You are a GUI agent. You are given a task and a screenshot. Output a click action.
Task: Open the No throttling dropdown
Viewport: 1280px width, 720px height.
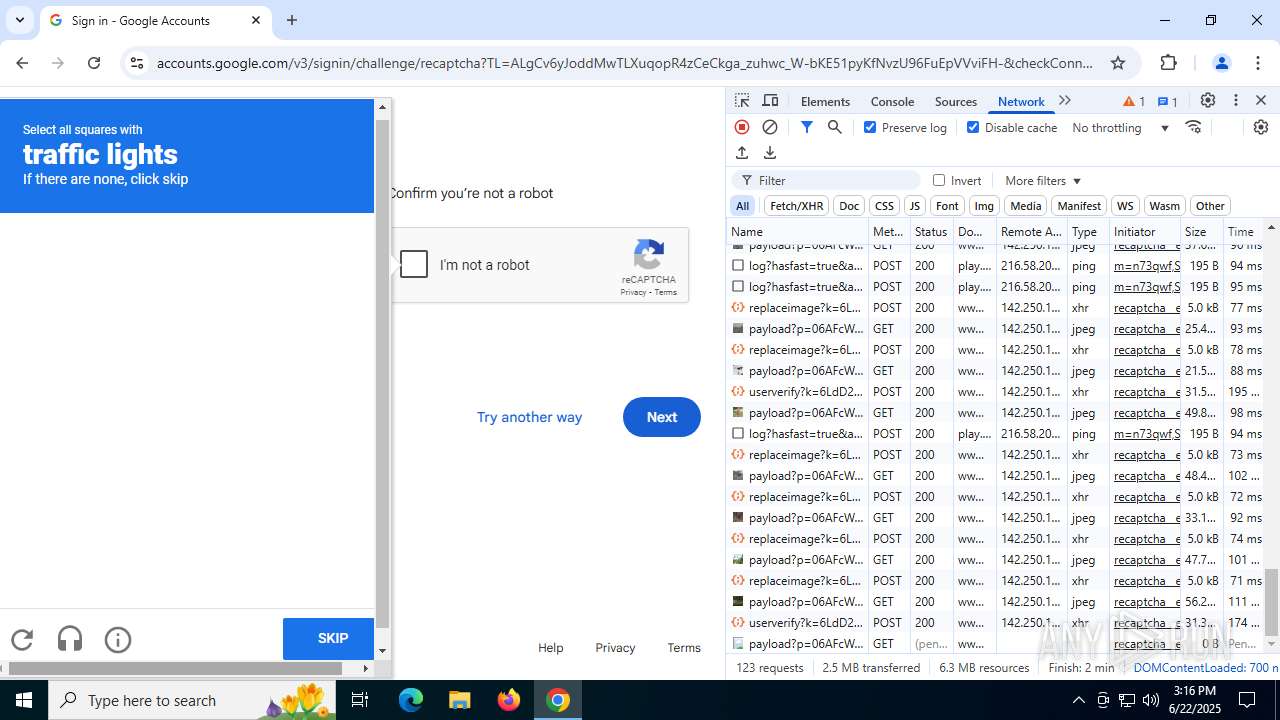pyautogui.click(x=1120, y=128)
